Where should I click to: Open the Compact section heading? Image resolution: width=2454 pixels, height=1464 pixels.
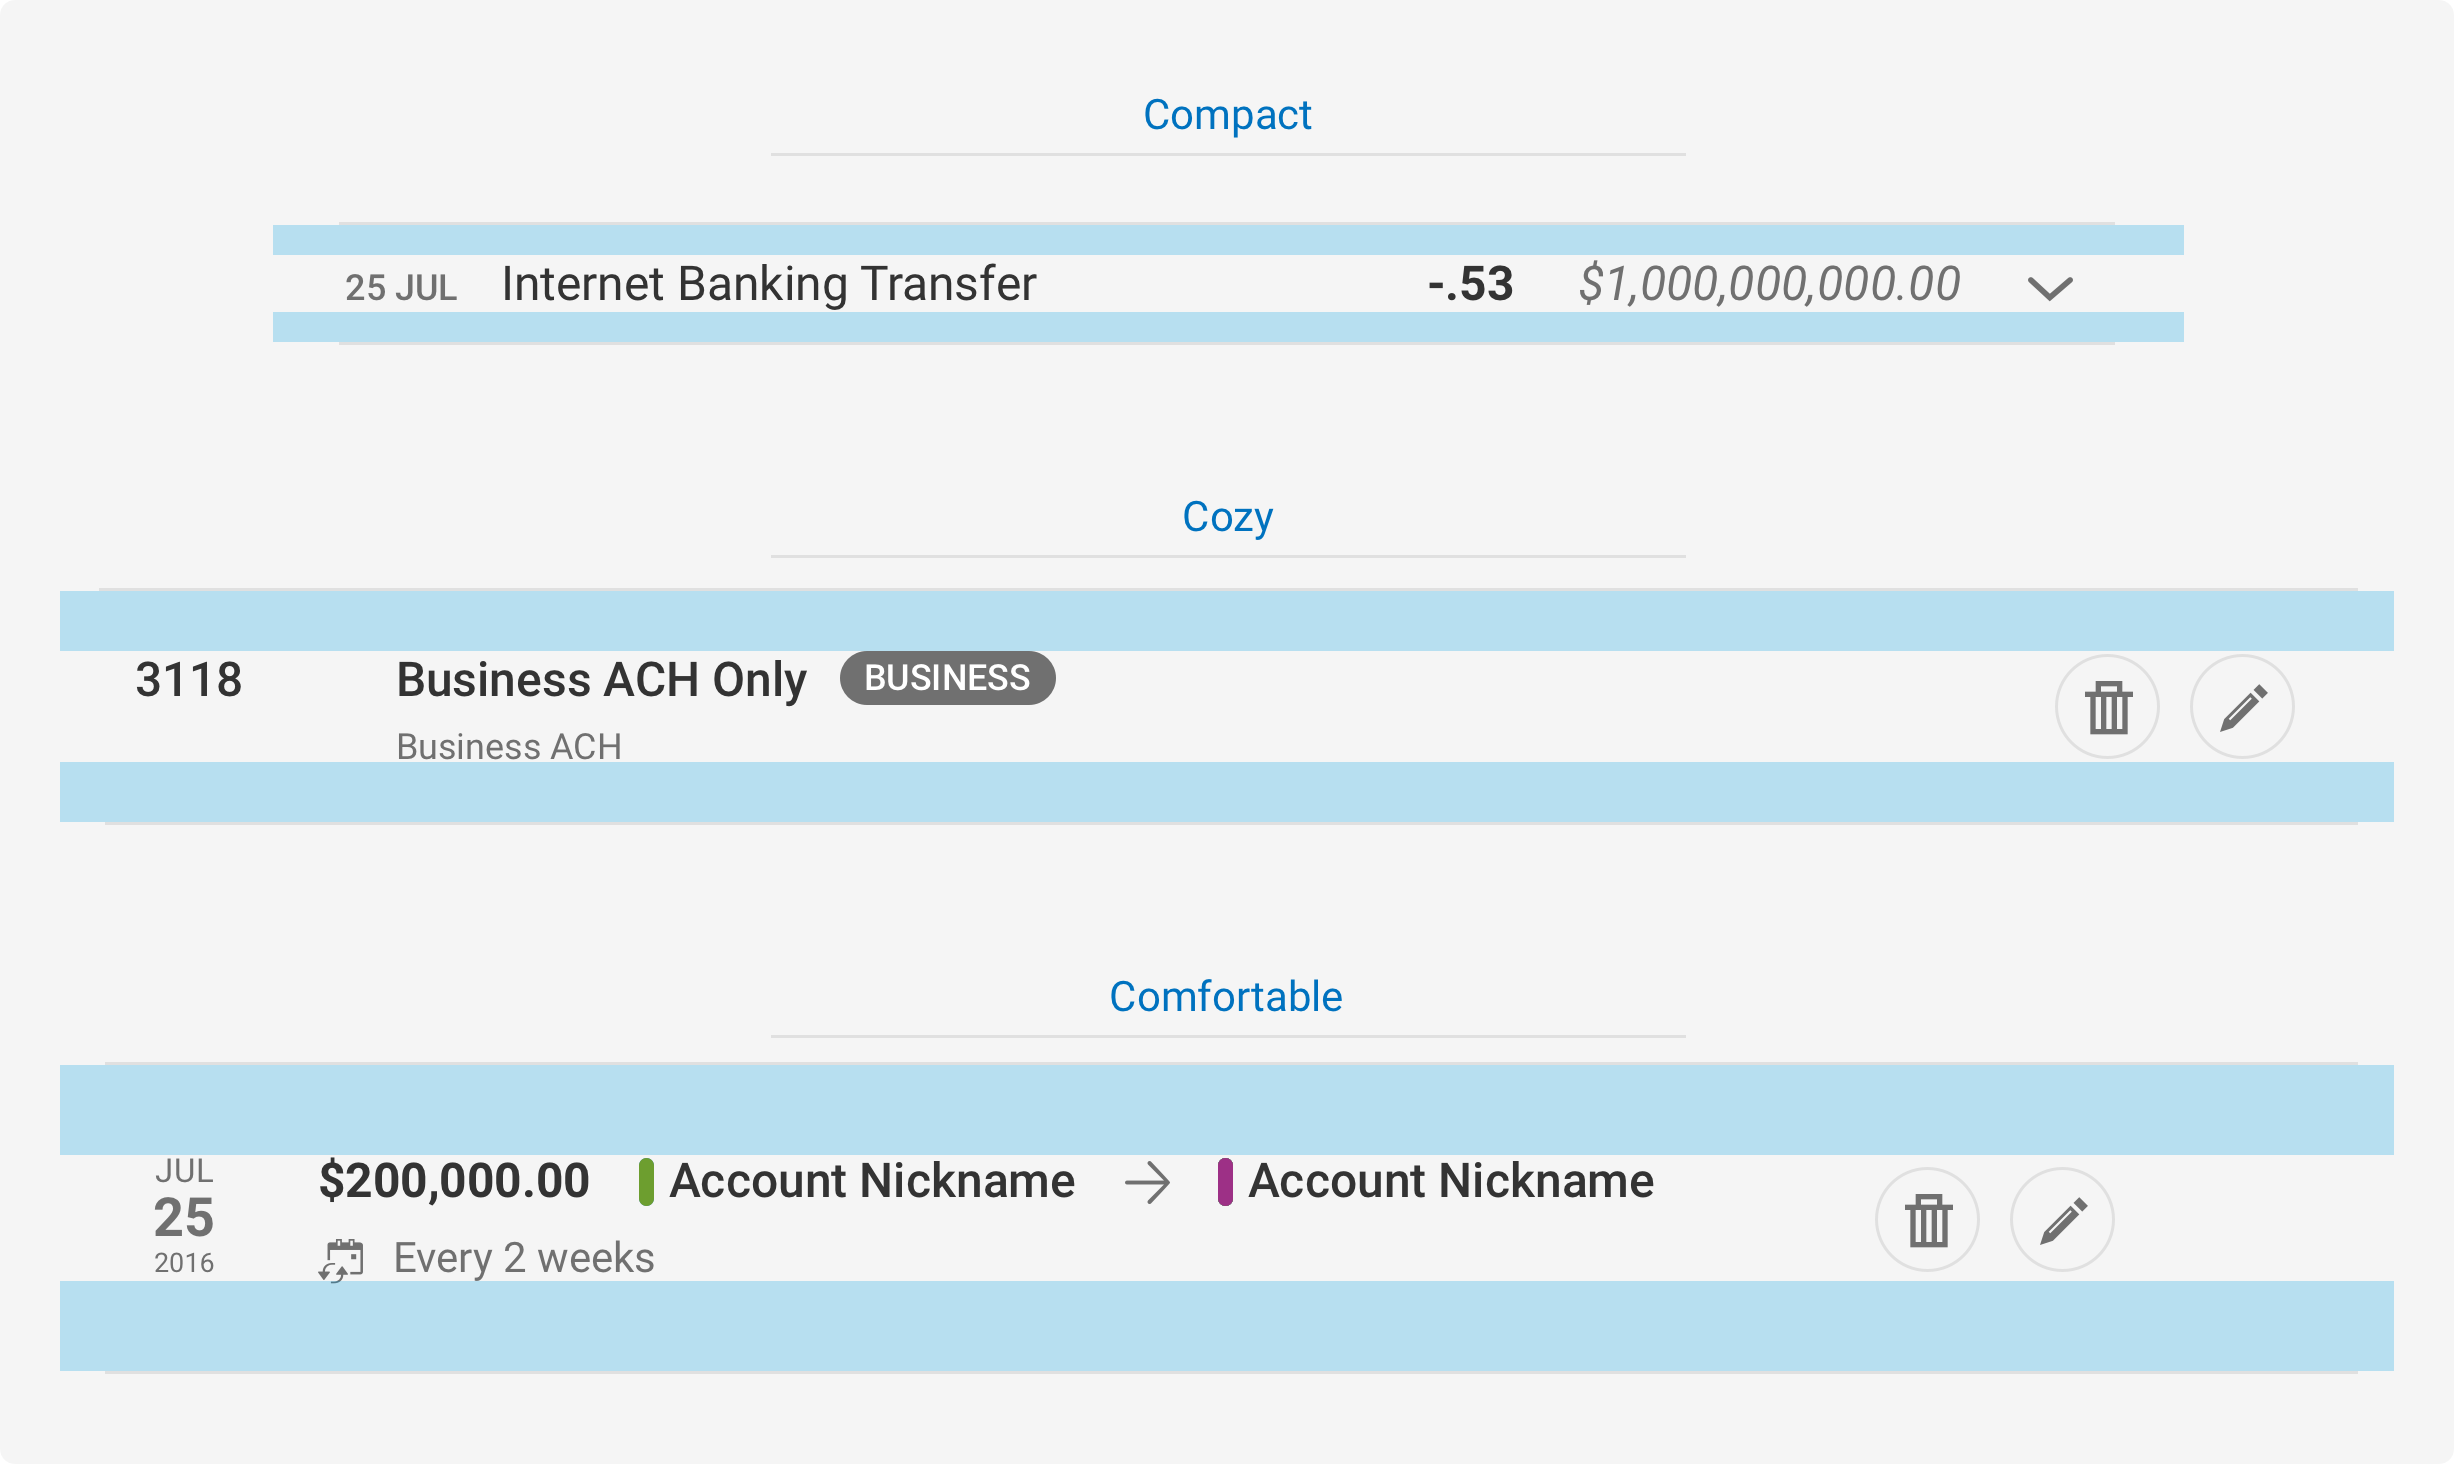(x=1227, y=115)
